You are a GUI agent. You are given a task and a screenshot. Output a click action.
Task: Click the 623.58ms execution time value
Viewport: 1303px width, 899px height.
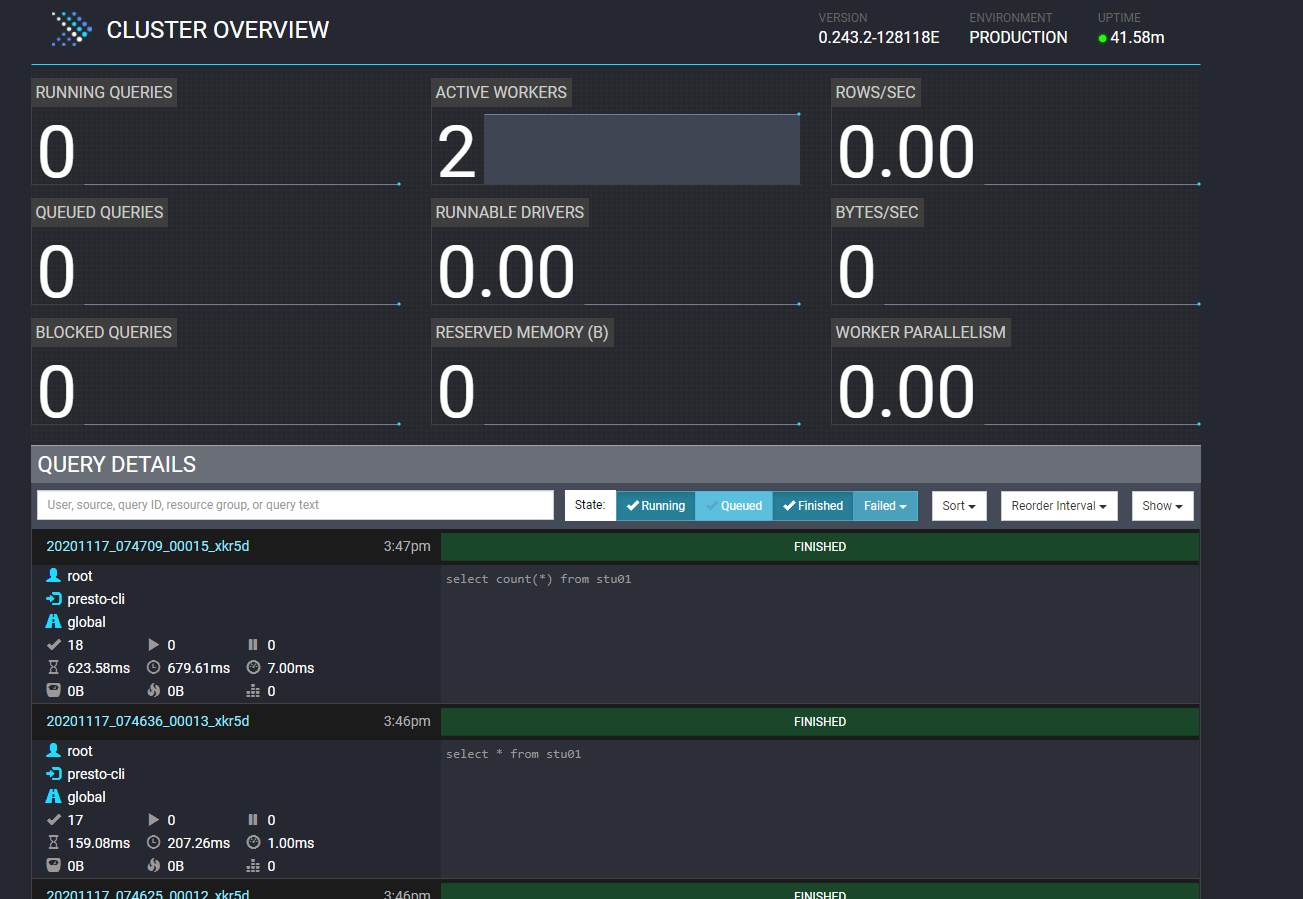tap(99, 668)
